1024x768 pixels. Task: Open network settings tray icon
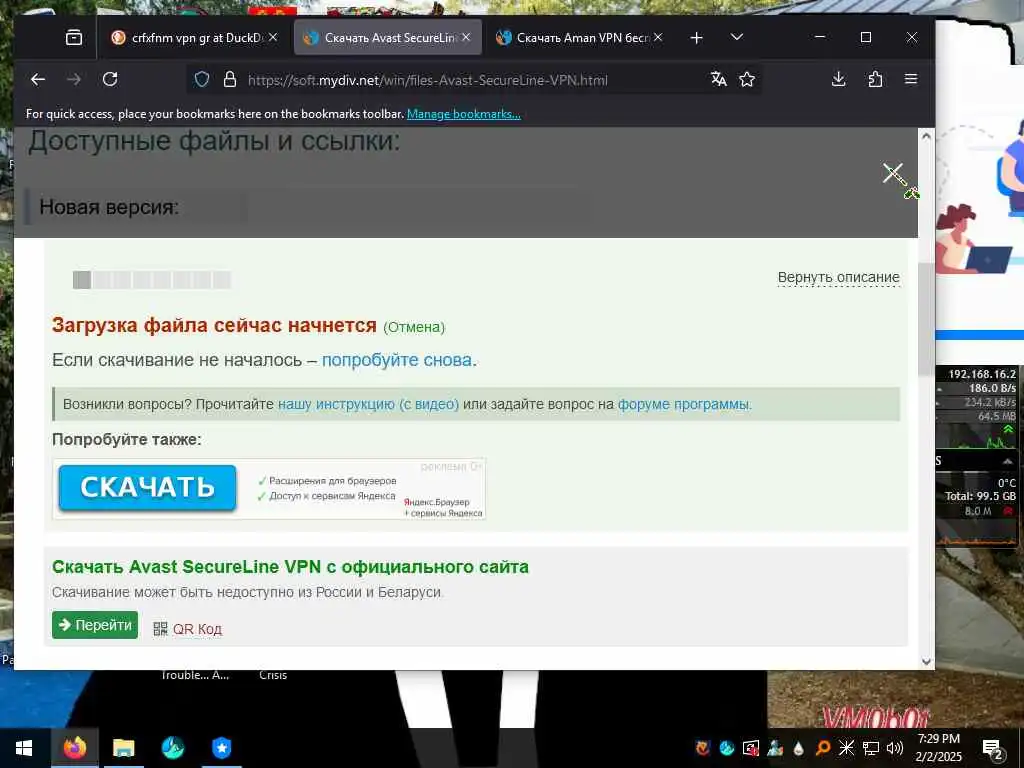coord(871,748)
